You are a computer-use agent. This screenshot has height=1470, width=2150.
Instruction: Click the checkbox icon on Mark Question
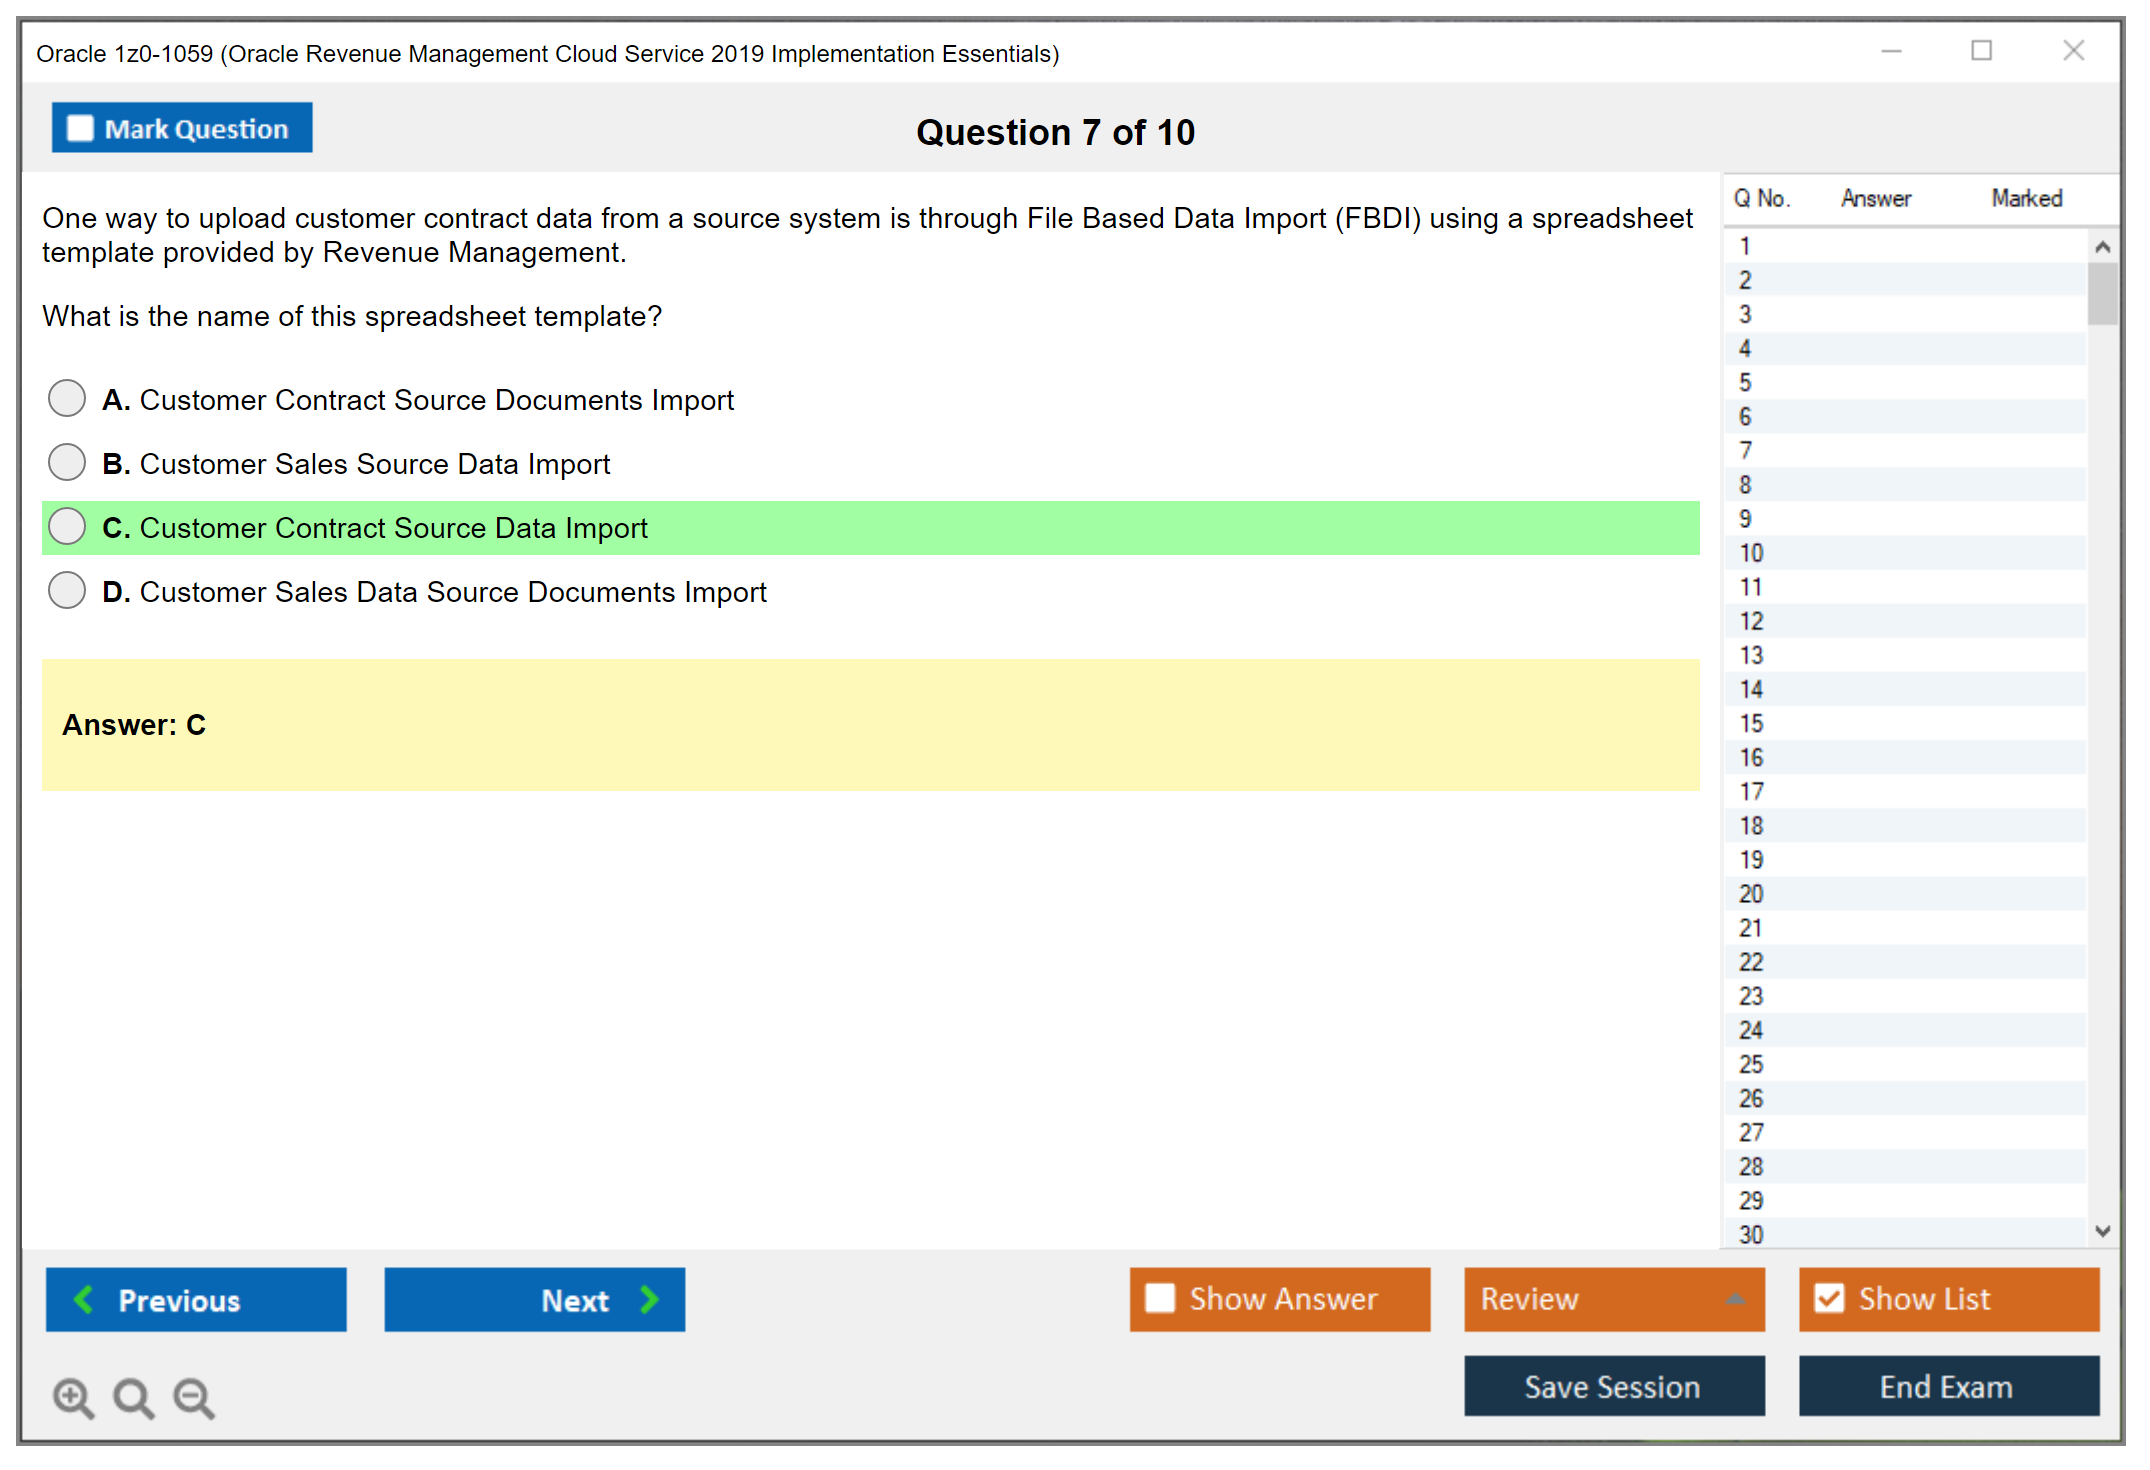click(x=79, y=127)
